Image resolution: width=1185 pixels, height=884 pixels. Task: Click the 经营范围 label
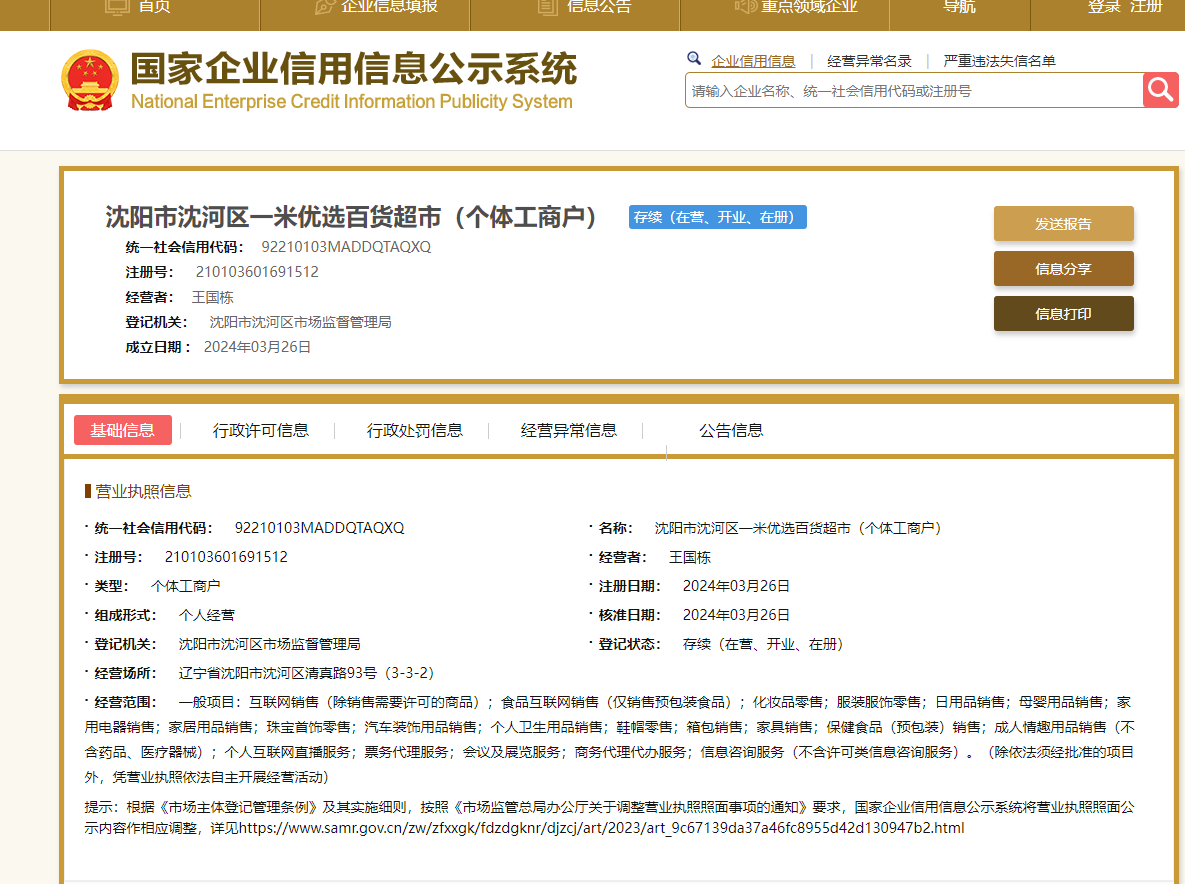pyautogui.click(x=125, y=702)
